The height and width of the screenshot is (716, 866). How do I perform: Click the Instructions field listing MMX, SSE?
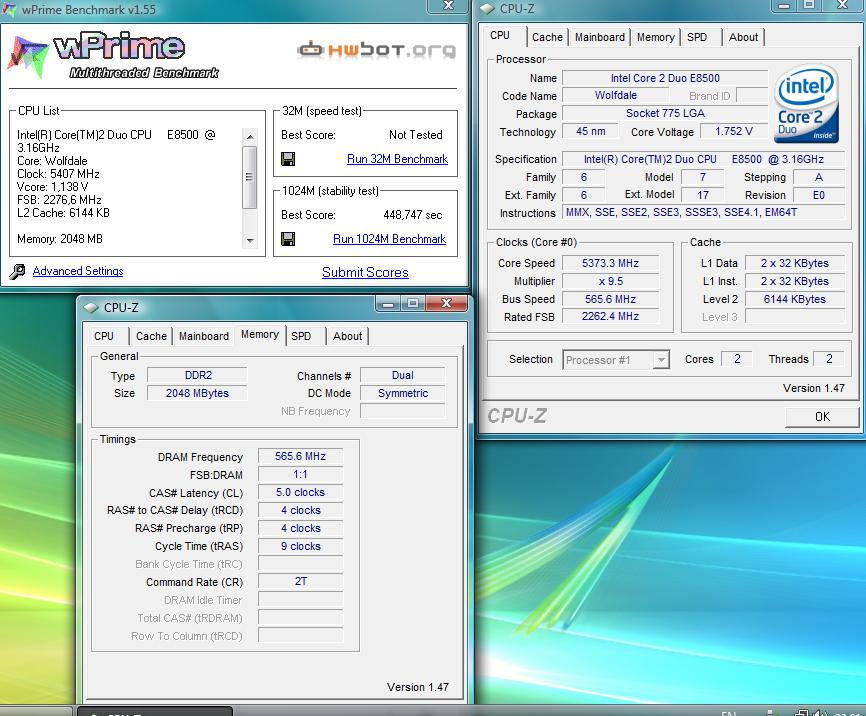point(704,212)
